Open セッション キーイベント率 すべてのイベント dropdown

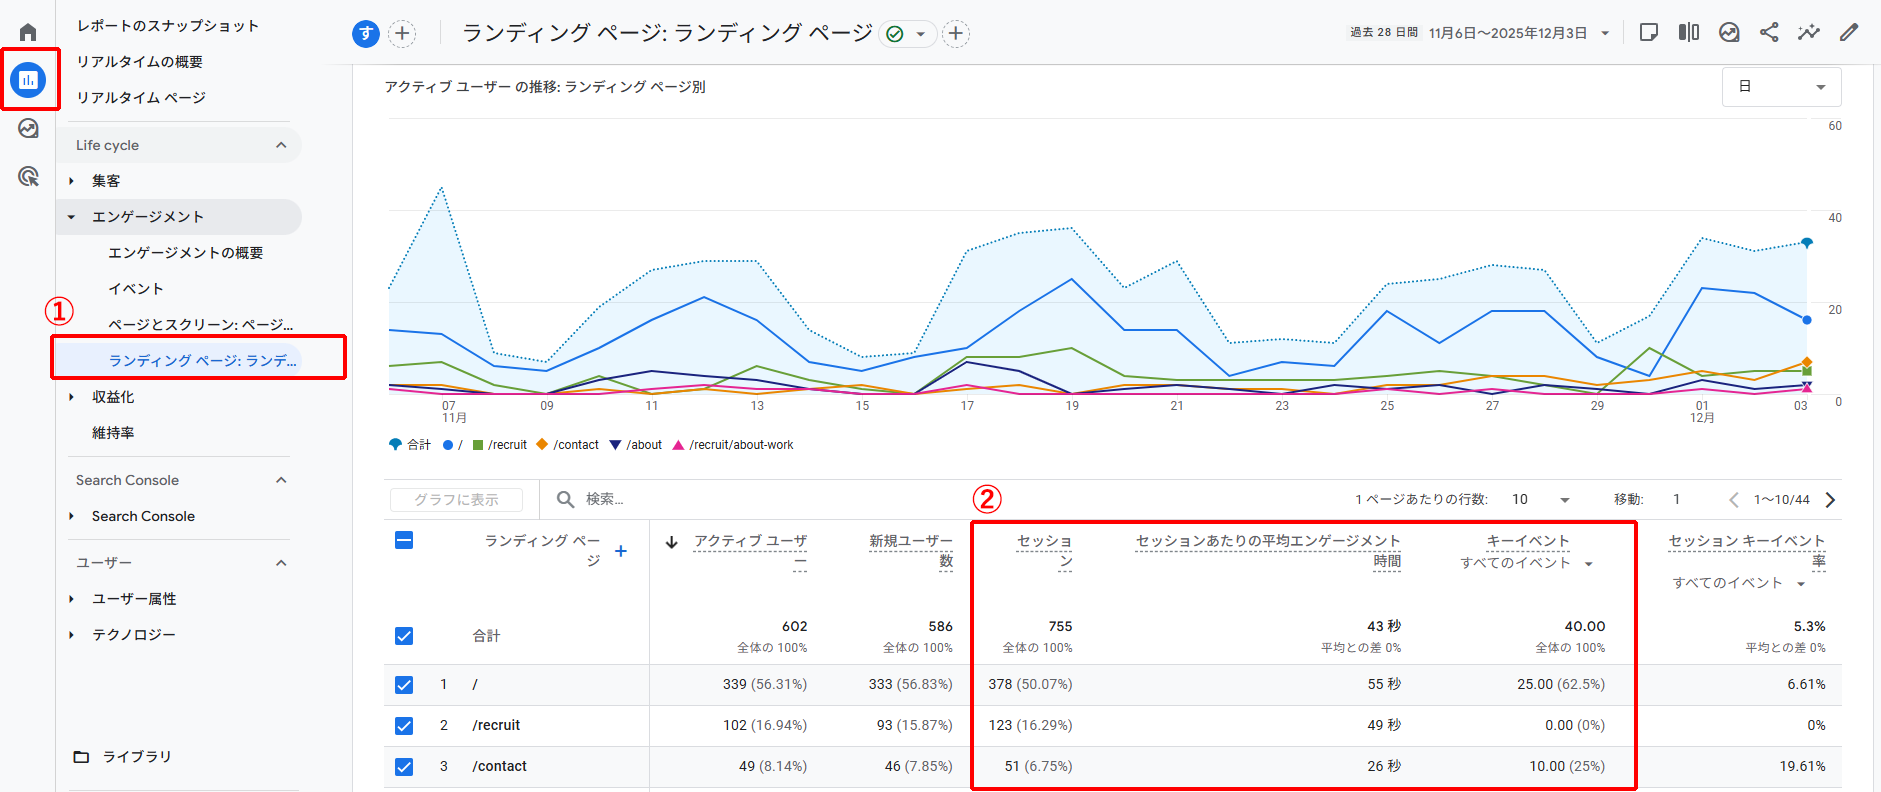(1739, 583)
